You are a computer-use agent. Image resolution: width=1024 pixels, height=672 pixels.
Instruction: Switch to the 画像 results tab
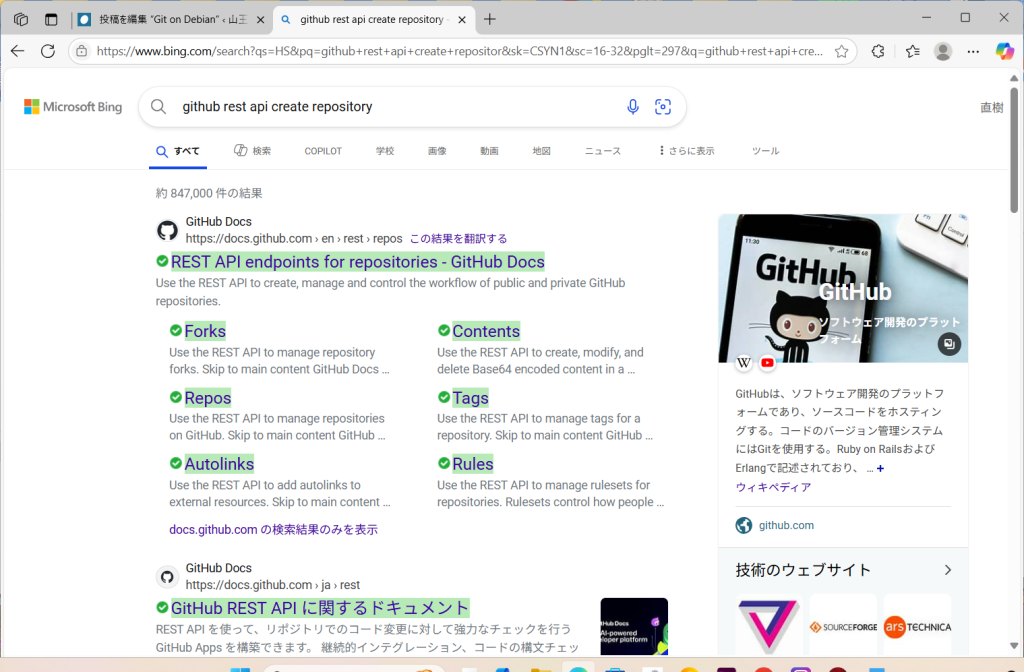[437, 151]
